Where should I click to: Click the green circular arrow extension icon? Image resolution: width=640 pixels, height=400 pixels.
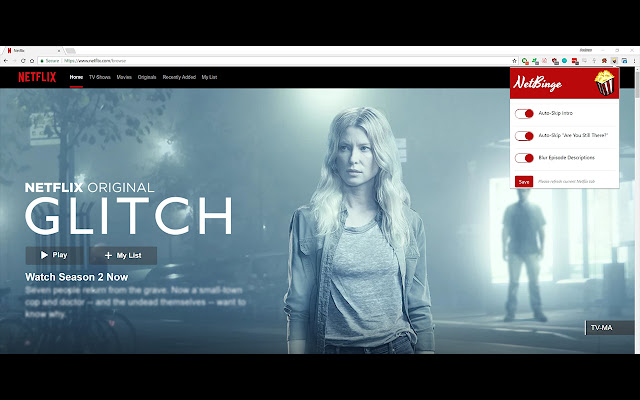coord(525,61)
